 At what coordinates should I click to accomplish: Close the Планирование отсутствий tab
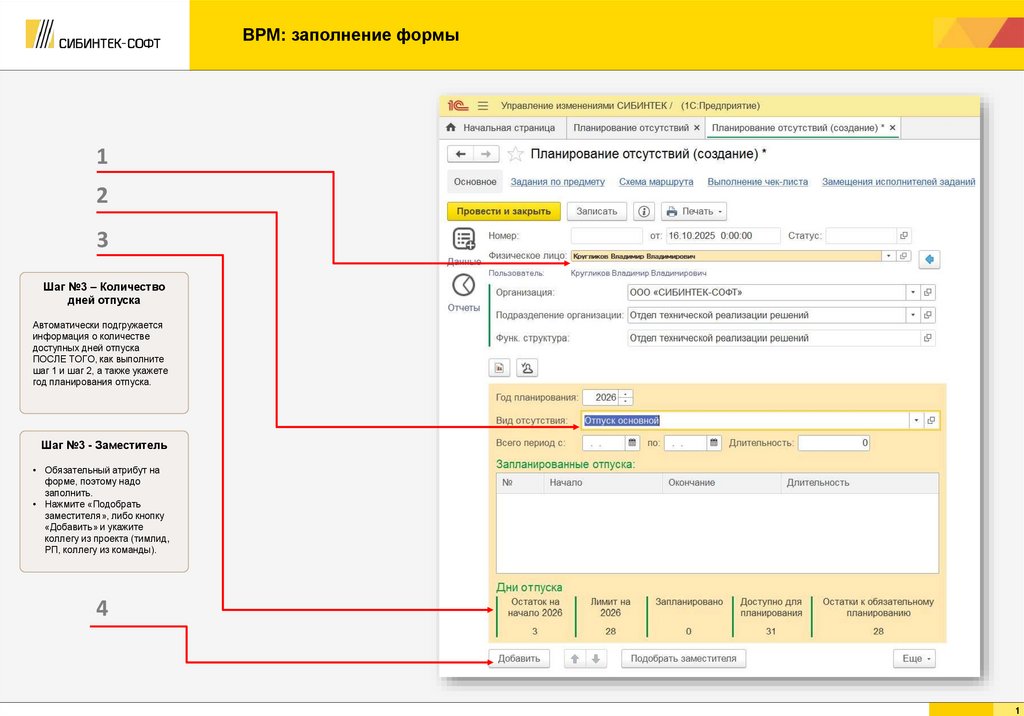click(x=696, y=128)
